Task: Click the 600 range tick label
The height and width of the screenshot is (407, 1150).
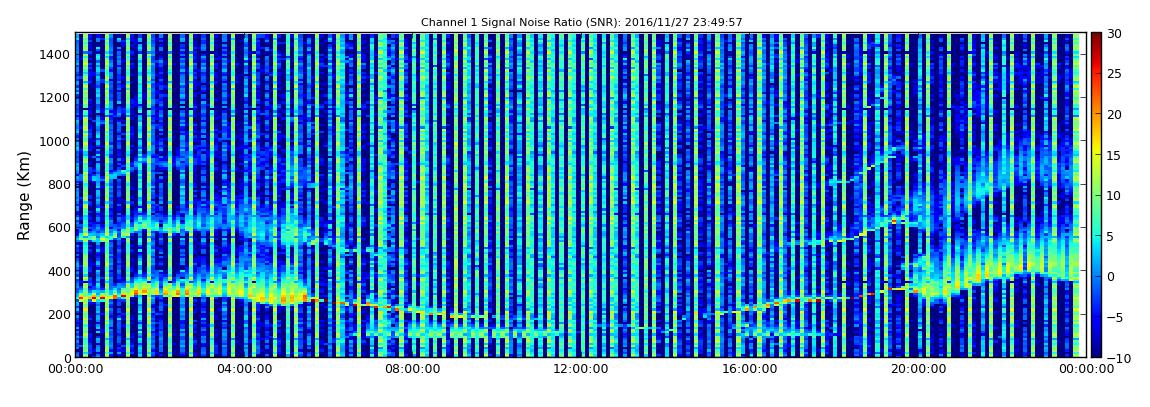Action: coord(59,227)
